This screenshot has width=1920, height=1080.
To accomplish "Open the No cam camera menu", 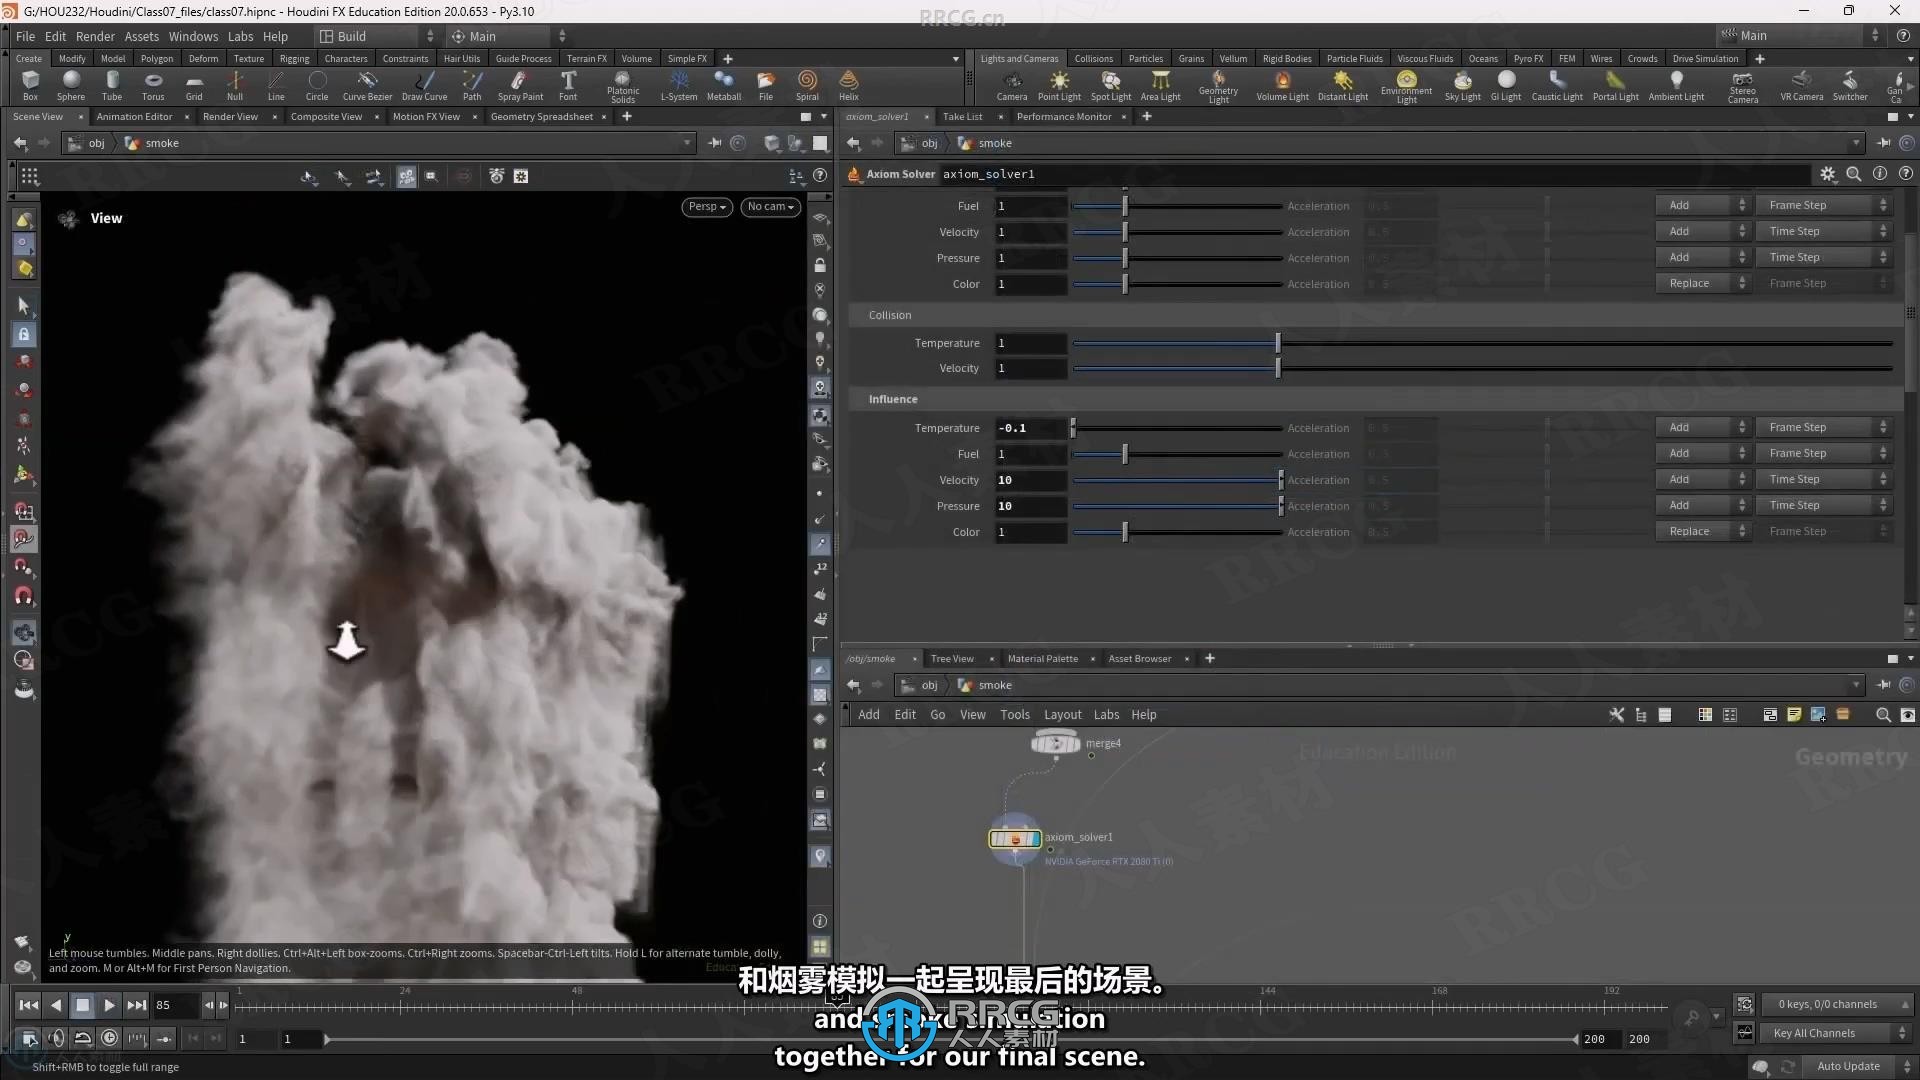I will 770,207.
